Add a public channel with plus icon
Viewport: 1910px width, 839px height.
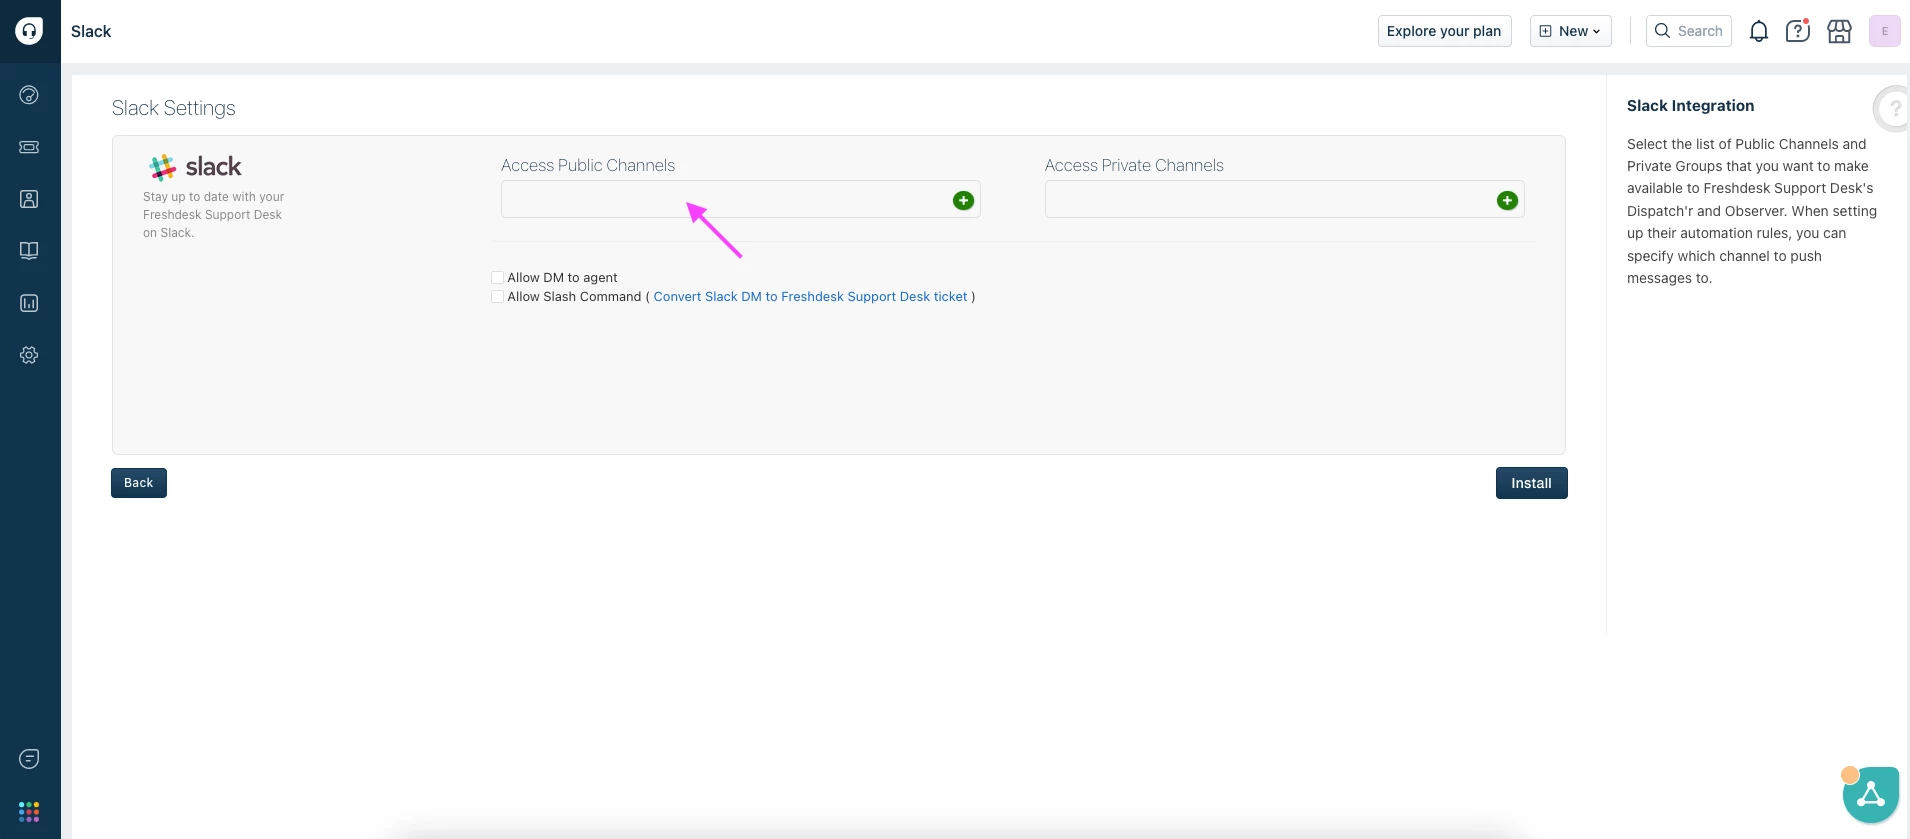point(963,201)
